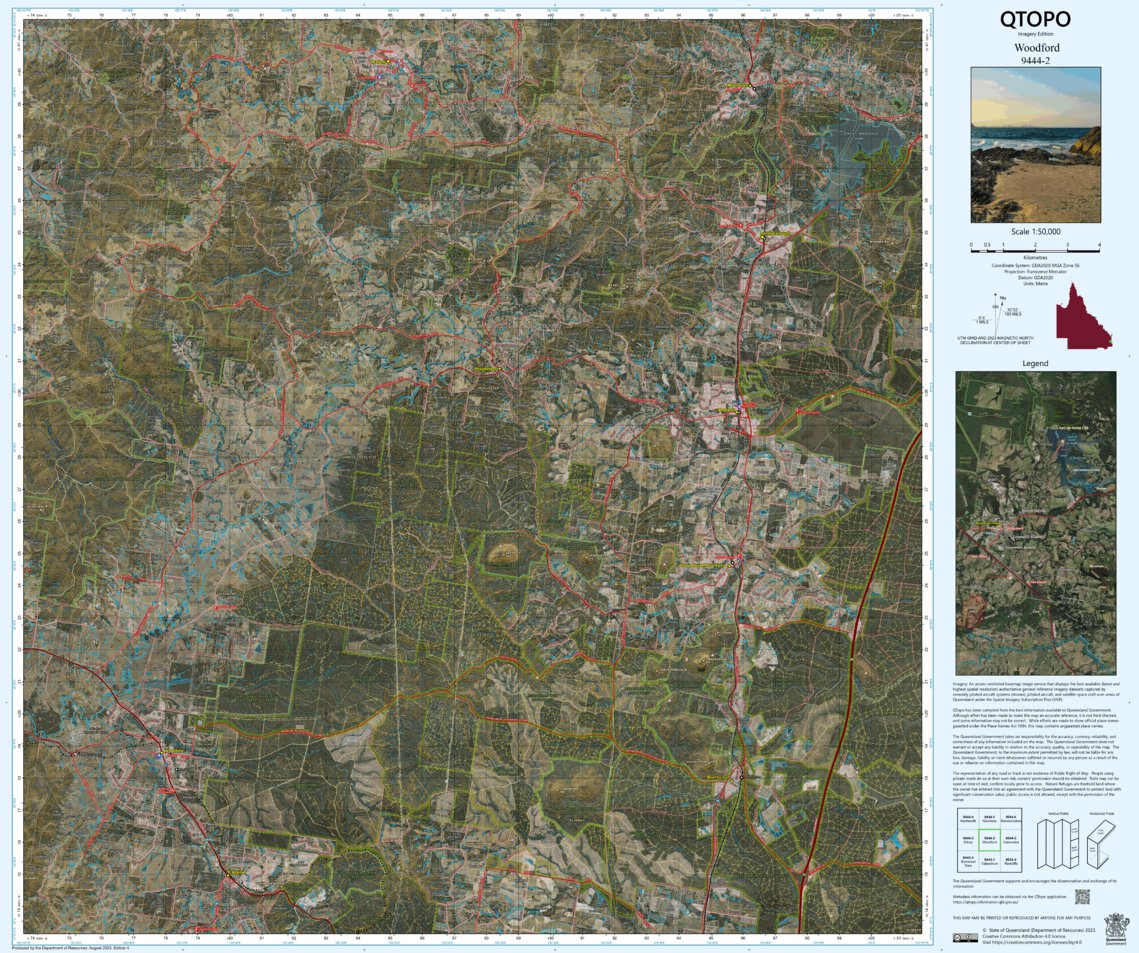The image size is (1139, 953).
Task: Open the qtopo.information.qld.gov.au link
Action: coord(985,901)
